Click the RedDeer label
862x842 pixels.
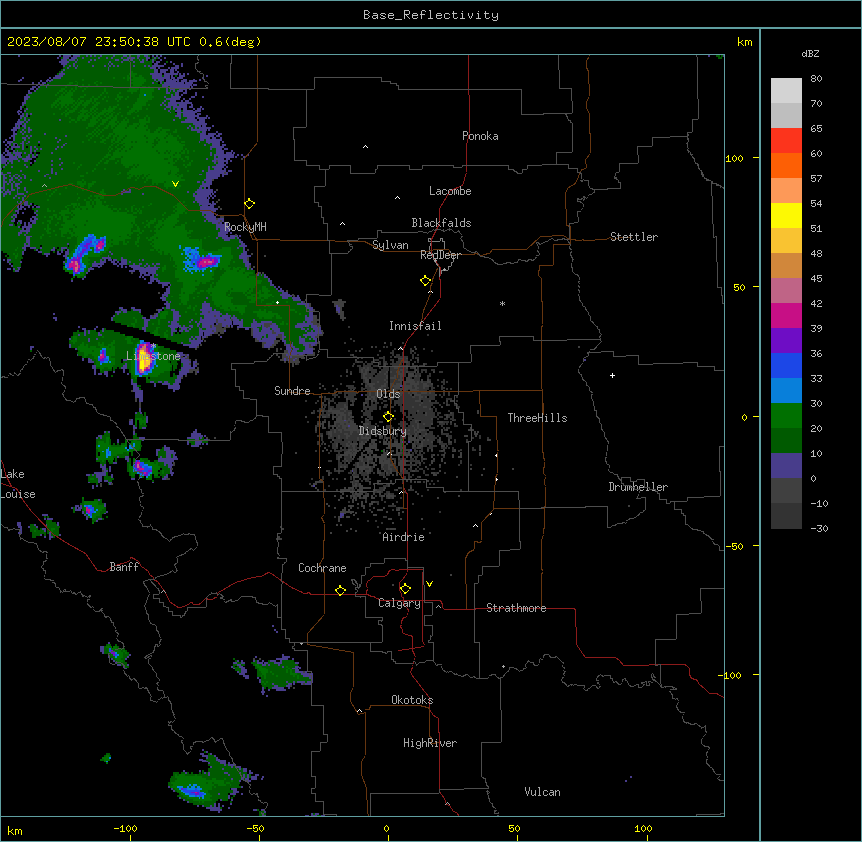click(440, 255)
